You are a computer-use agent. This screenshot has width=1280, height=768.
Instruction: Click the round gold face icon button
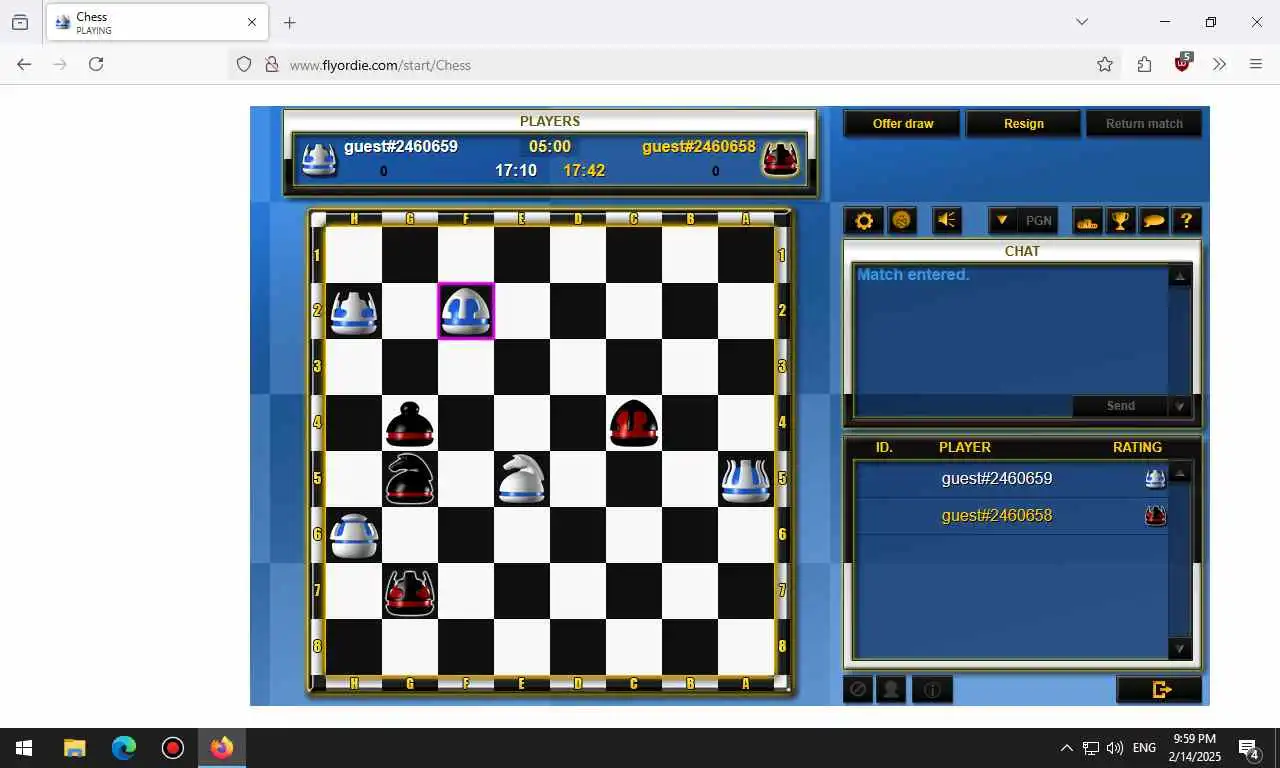click(x=902, y=221)
